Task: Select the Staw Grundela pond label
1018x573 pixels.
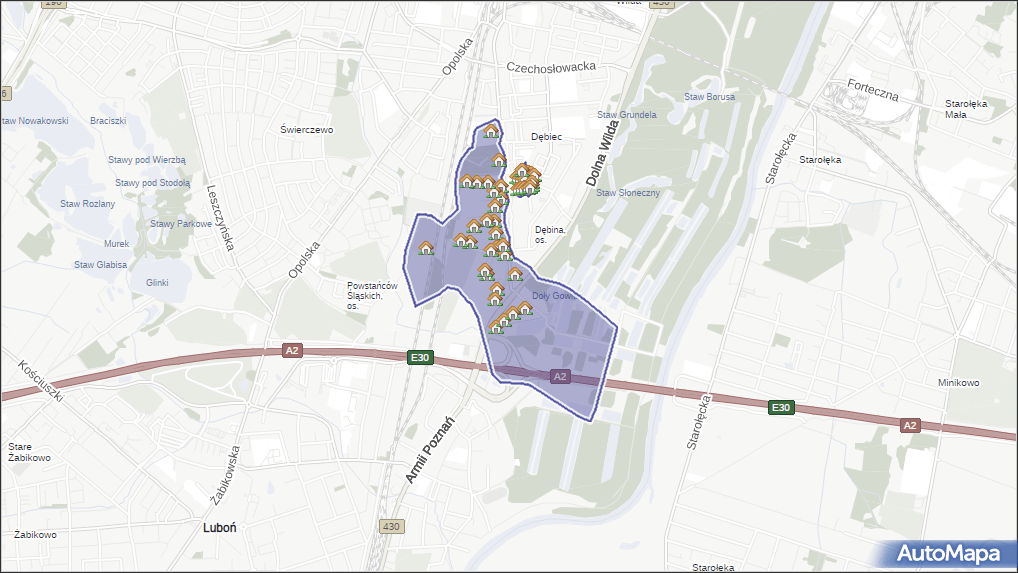Action: click(x=627, y=115)
